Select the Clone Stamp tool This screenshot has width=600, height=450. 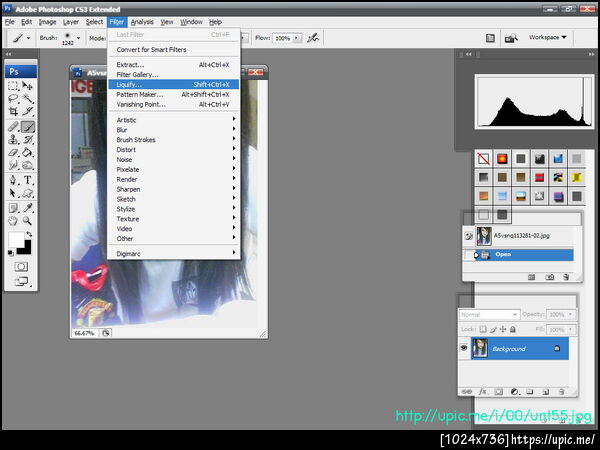(13, 139)
